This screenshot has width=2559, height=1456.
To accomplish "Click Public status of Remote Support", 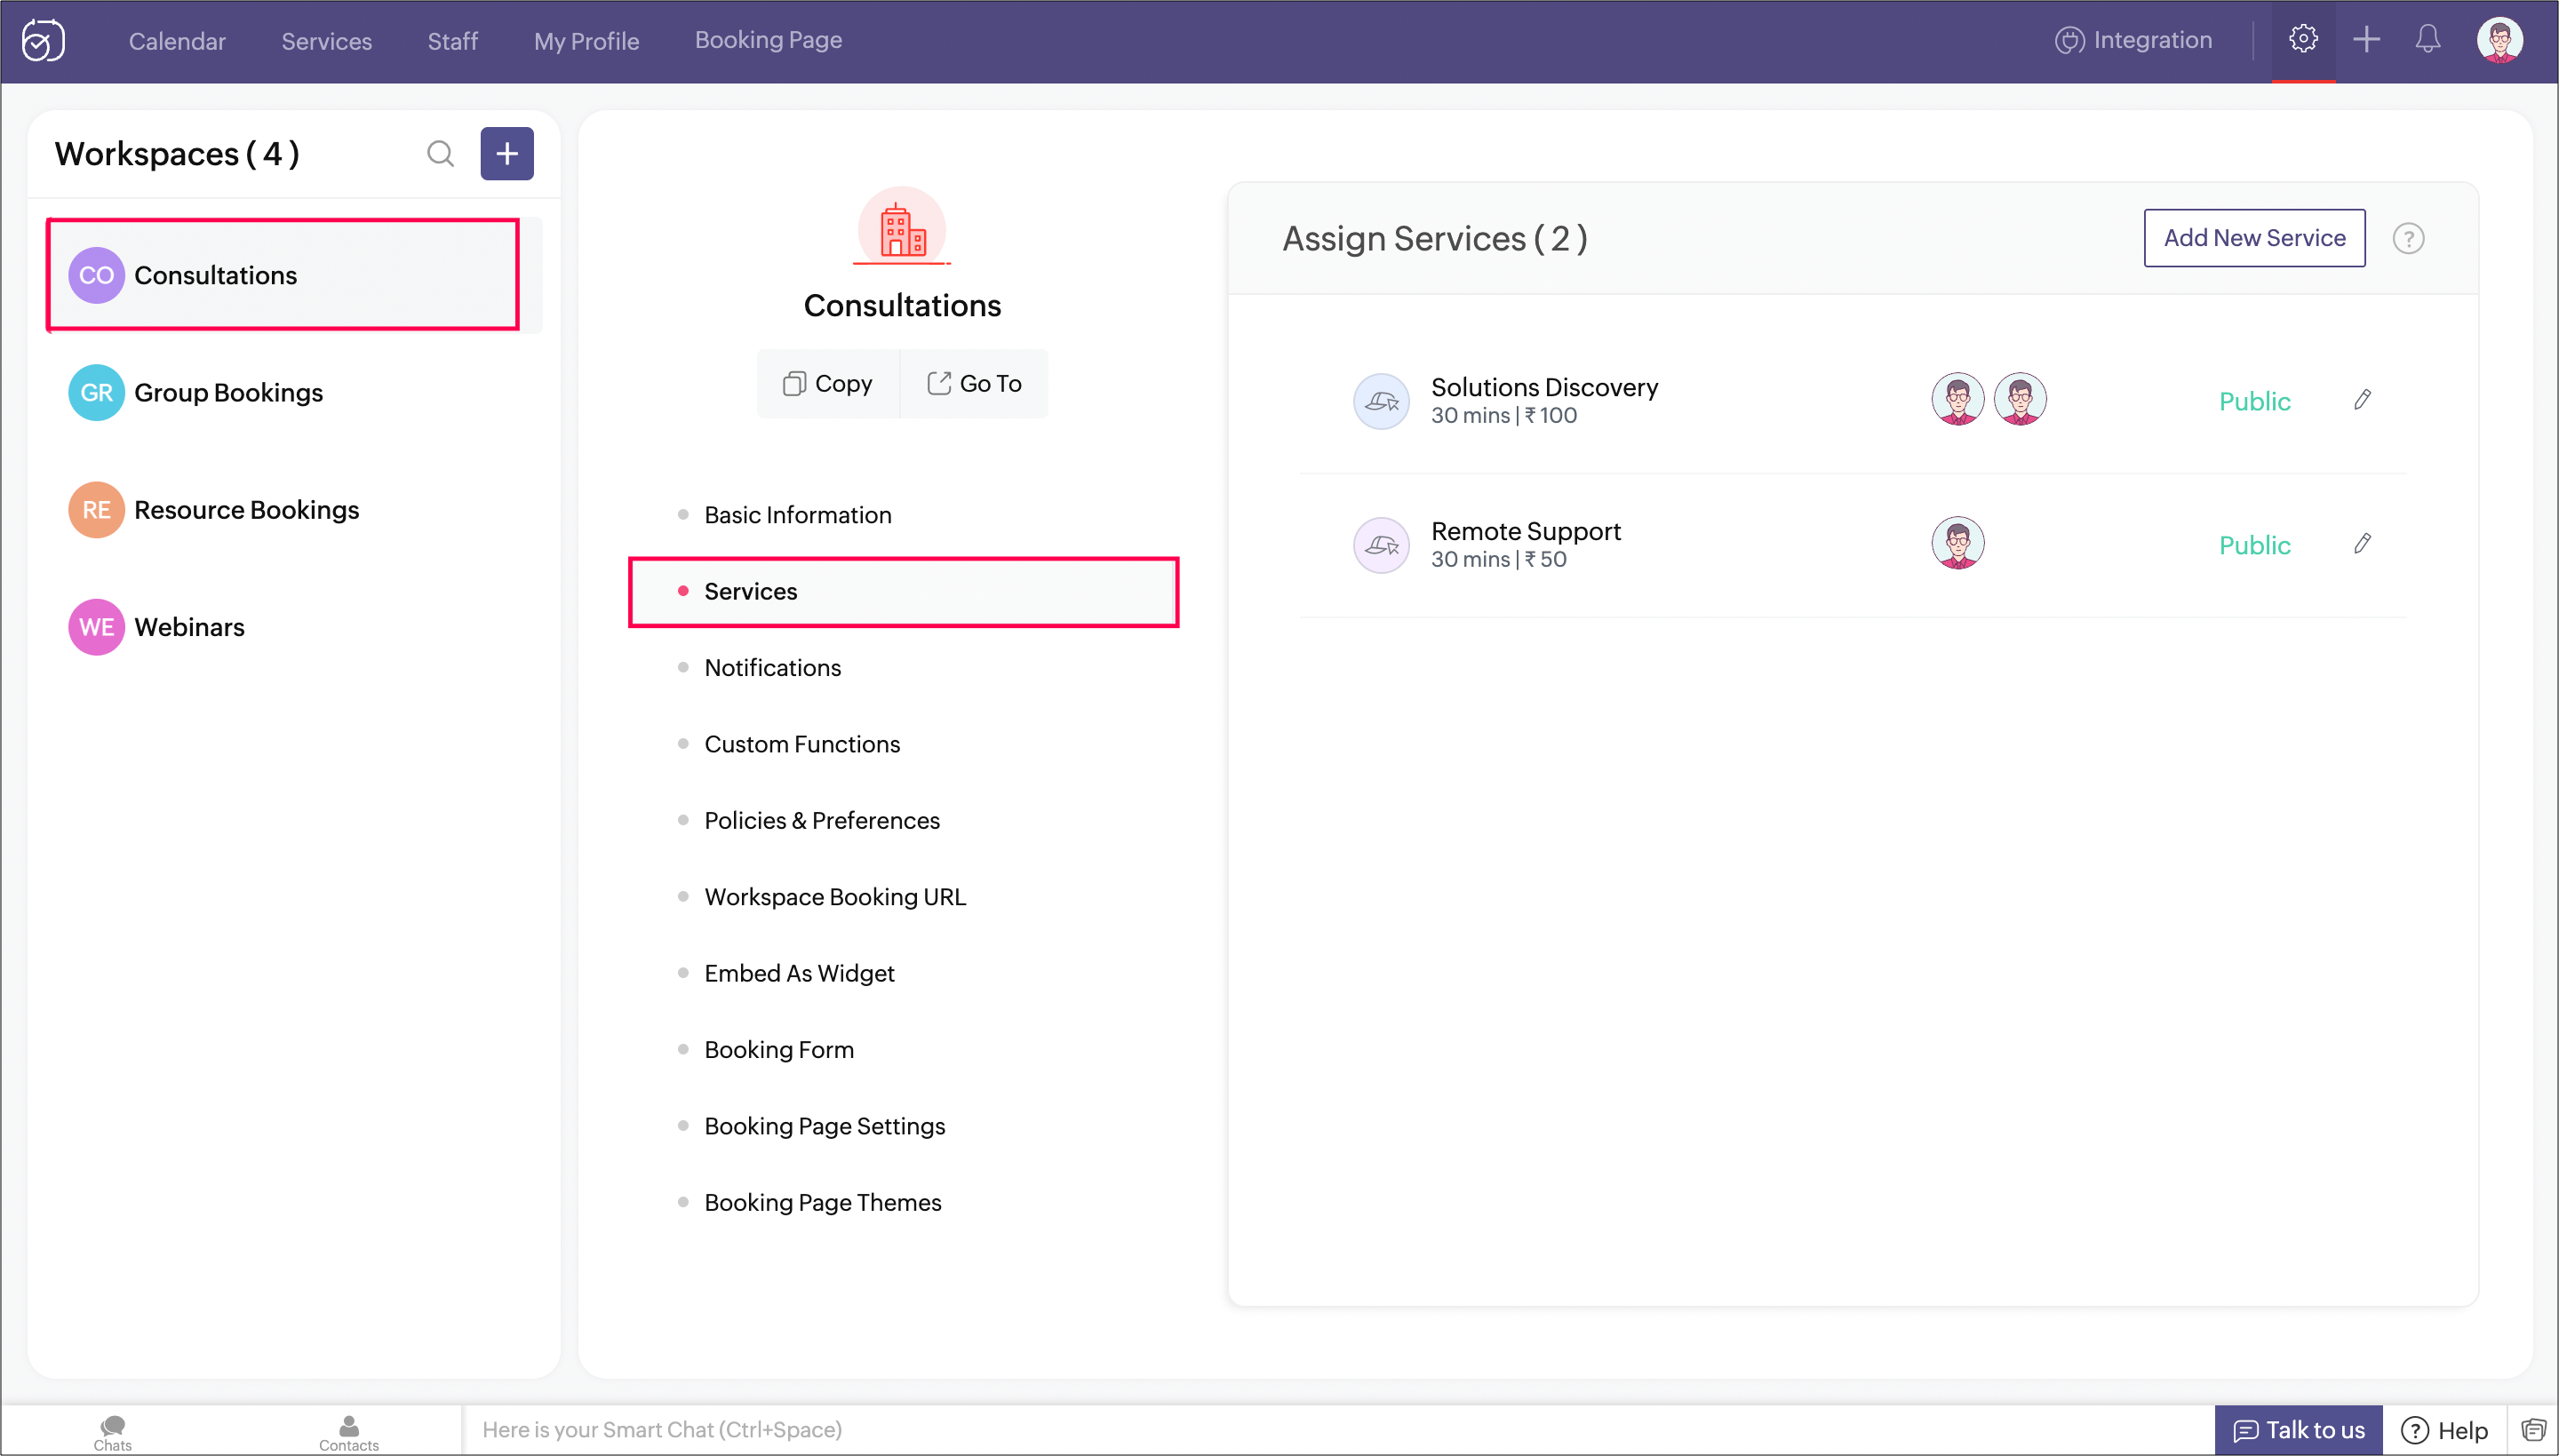I will point(2254,545).
